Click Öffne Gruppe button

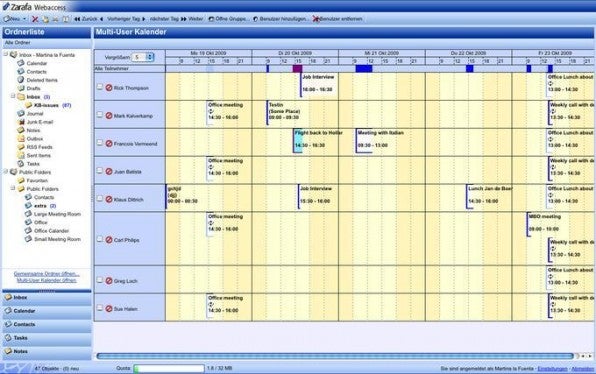pyautogui.click(x=229, y=19)
